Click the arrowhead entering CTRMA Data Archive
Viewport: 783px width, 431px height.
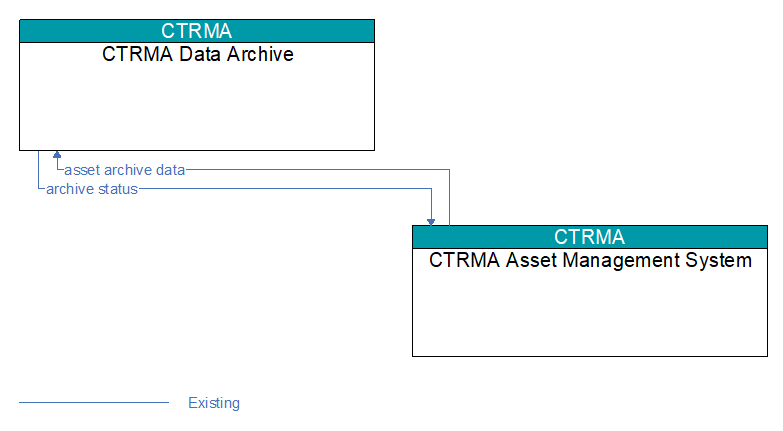click(57, 154)
